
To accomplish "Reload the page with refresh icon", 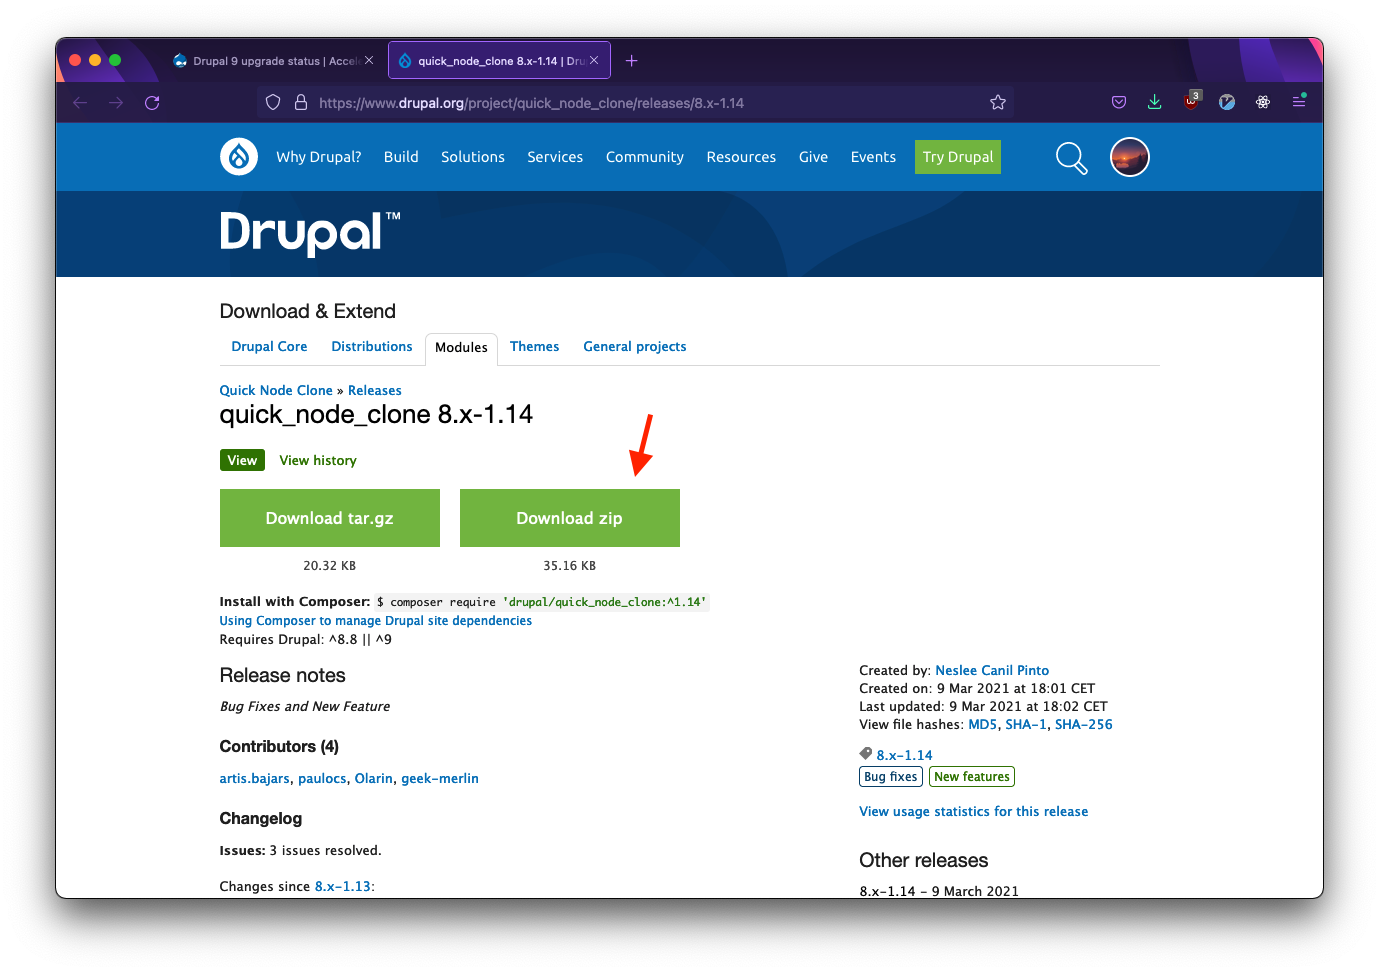I will click(x=152, y=103).
